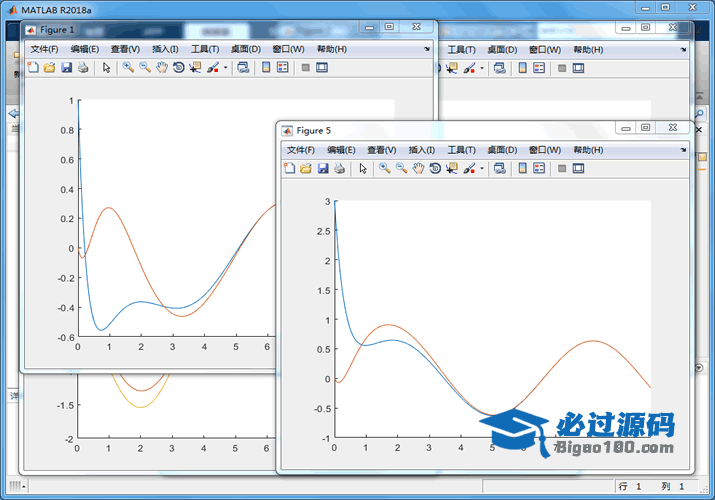The width and height of the screenshot is (715, 500).
Task: Open 编辑(E) menu in Figure 1
Action: pos(85,49)
